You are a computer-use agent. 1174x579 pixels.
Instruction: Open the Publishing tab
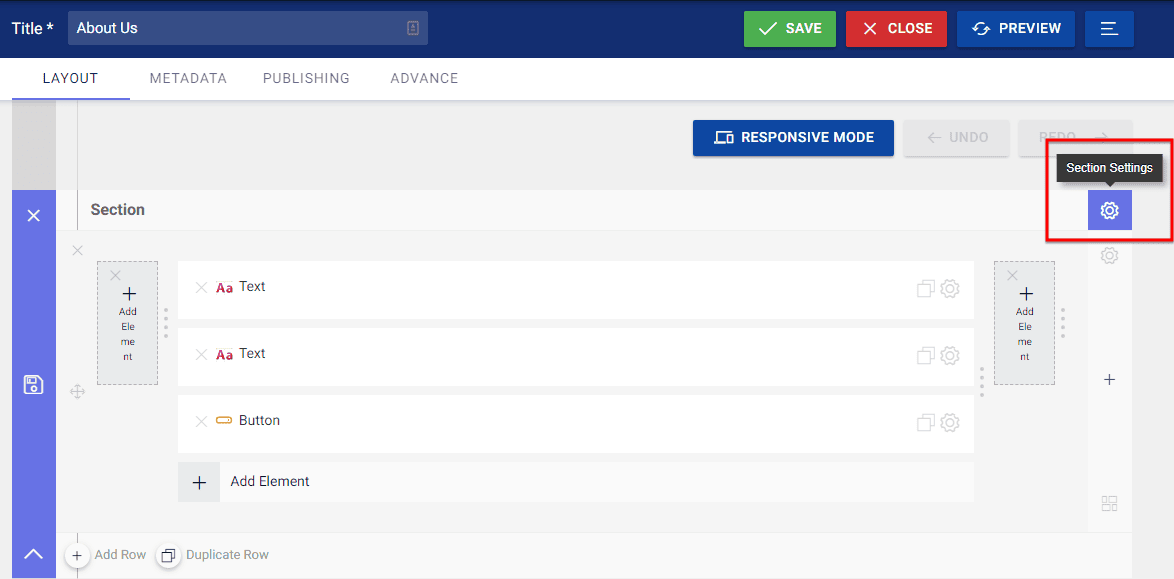306,78
